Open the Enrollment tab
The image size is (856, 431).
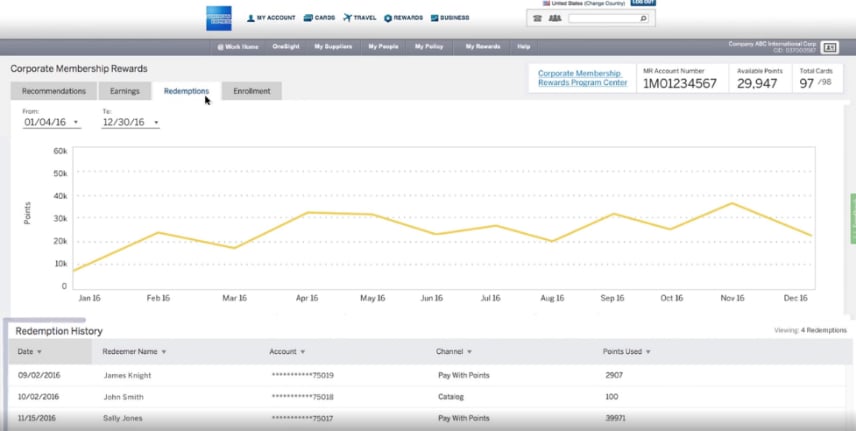coord(251,91)
